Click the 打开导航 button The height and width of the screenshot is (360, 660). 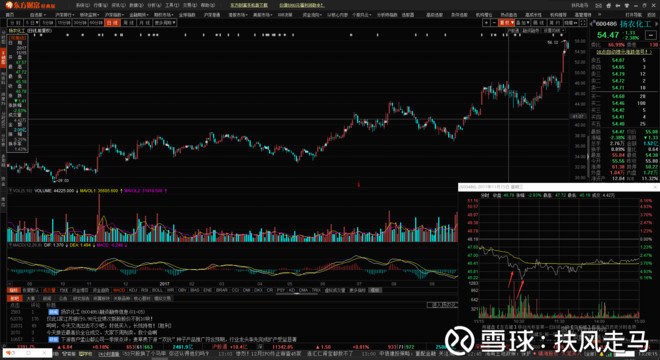633,15
